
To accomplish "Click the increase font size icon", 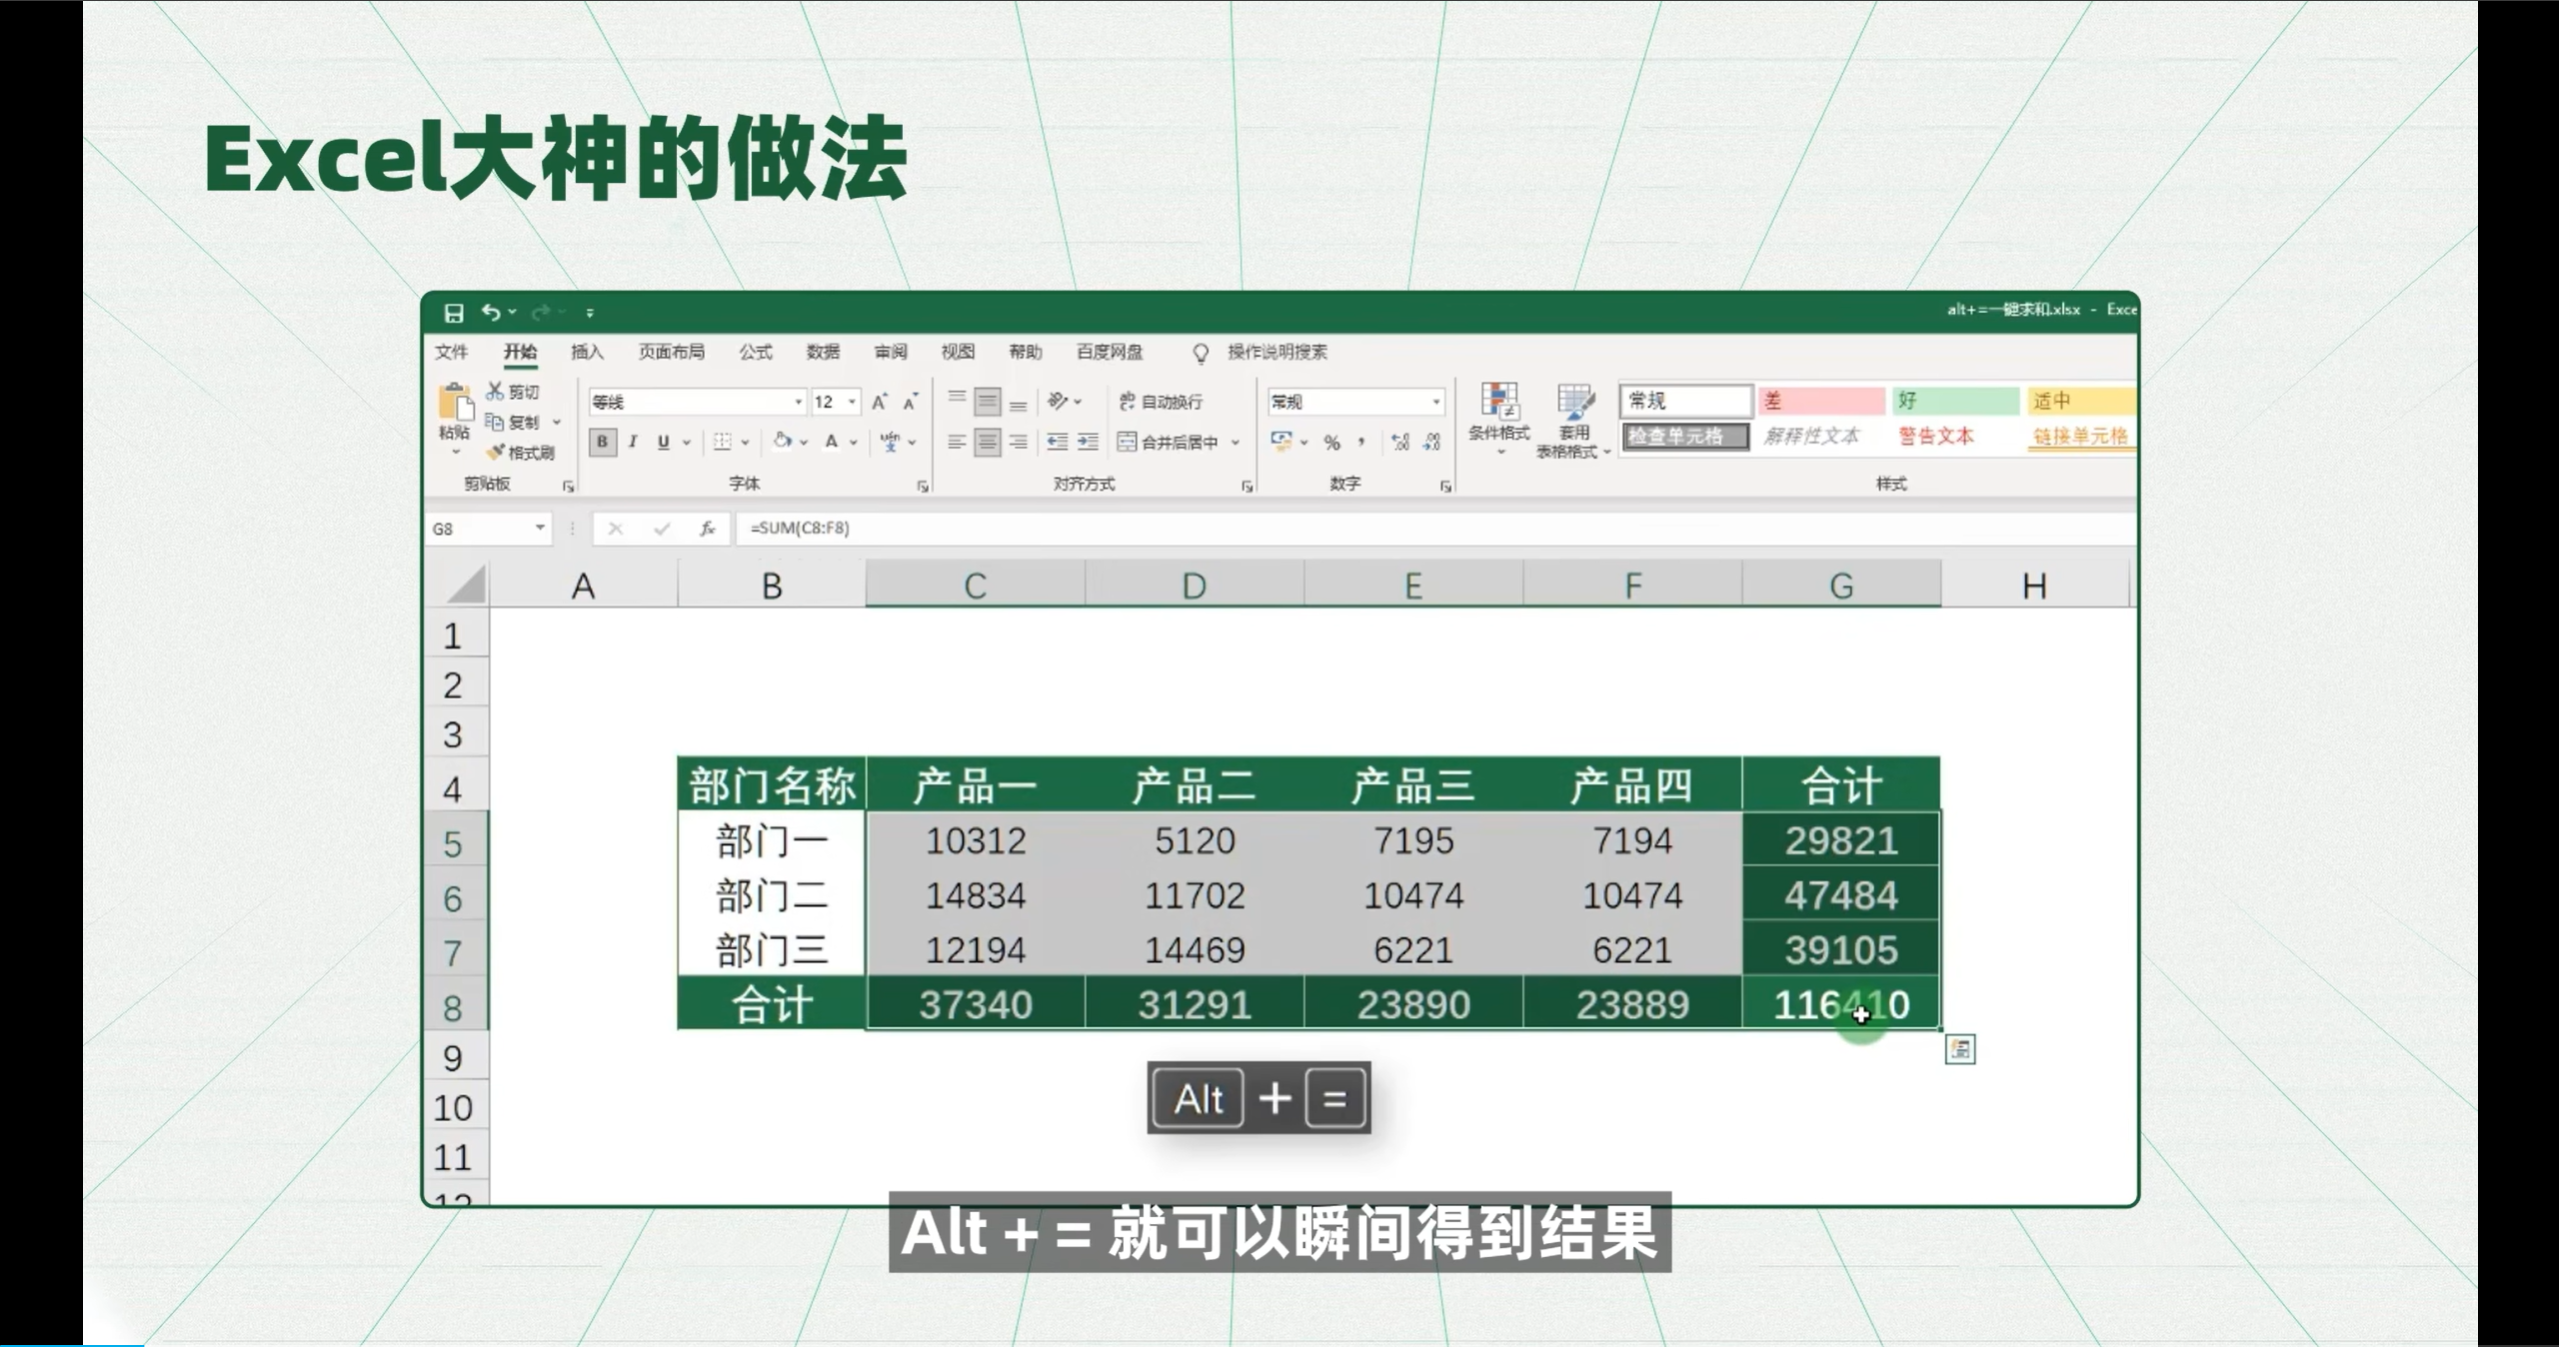I will (879, 402).
